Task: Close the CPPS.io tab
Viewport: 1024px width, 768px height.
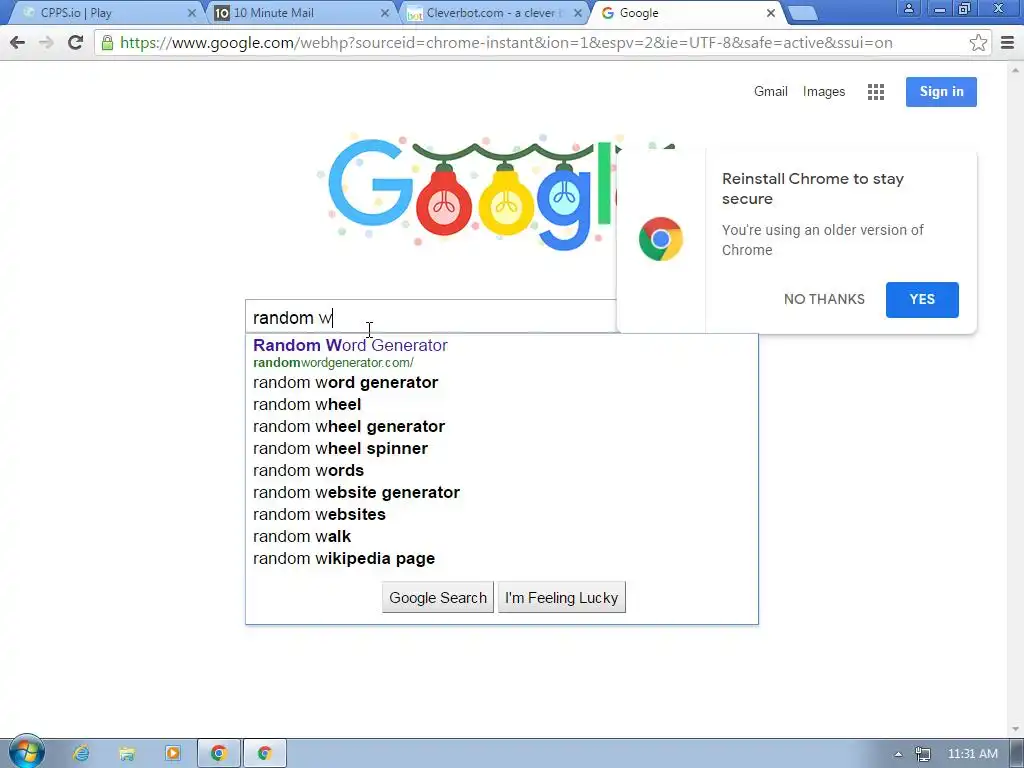Action: [192, 13]
